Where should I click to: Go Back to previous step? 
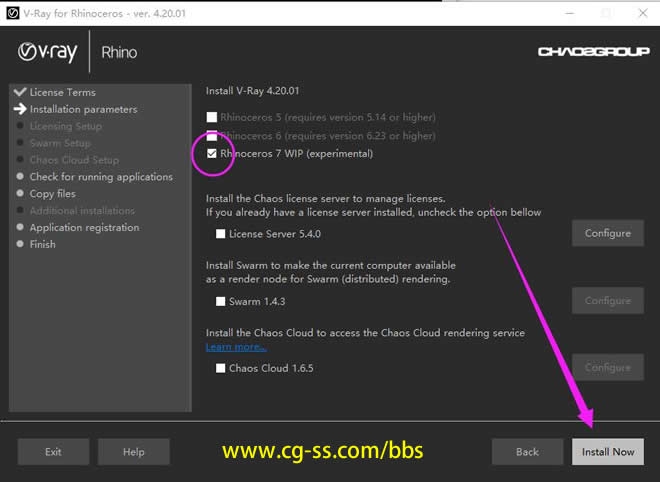527,451
